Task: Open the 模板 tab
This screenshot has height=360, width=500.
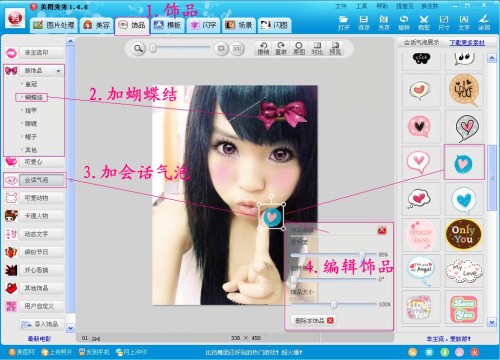Action: (x=167, y=25)
